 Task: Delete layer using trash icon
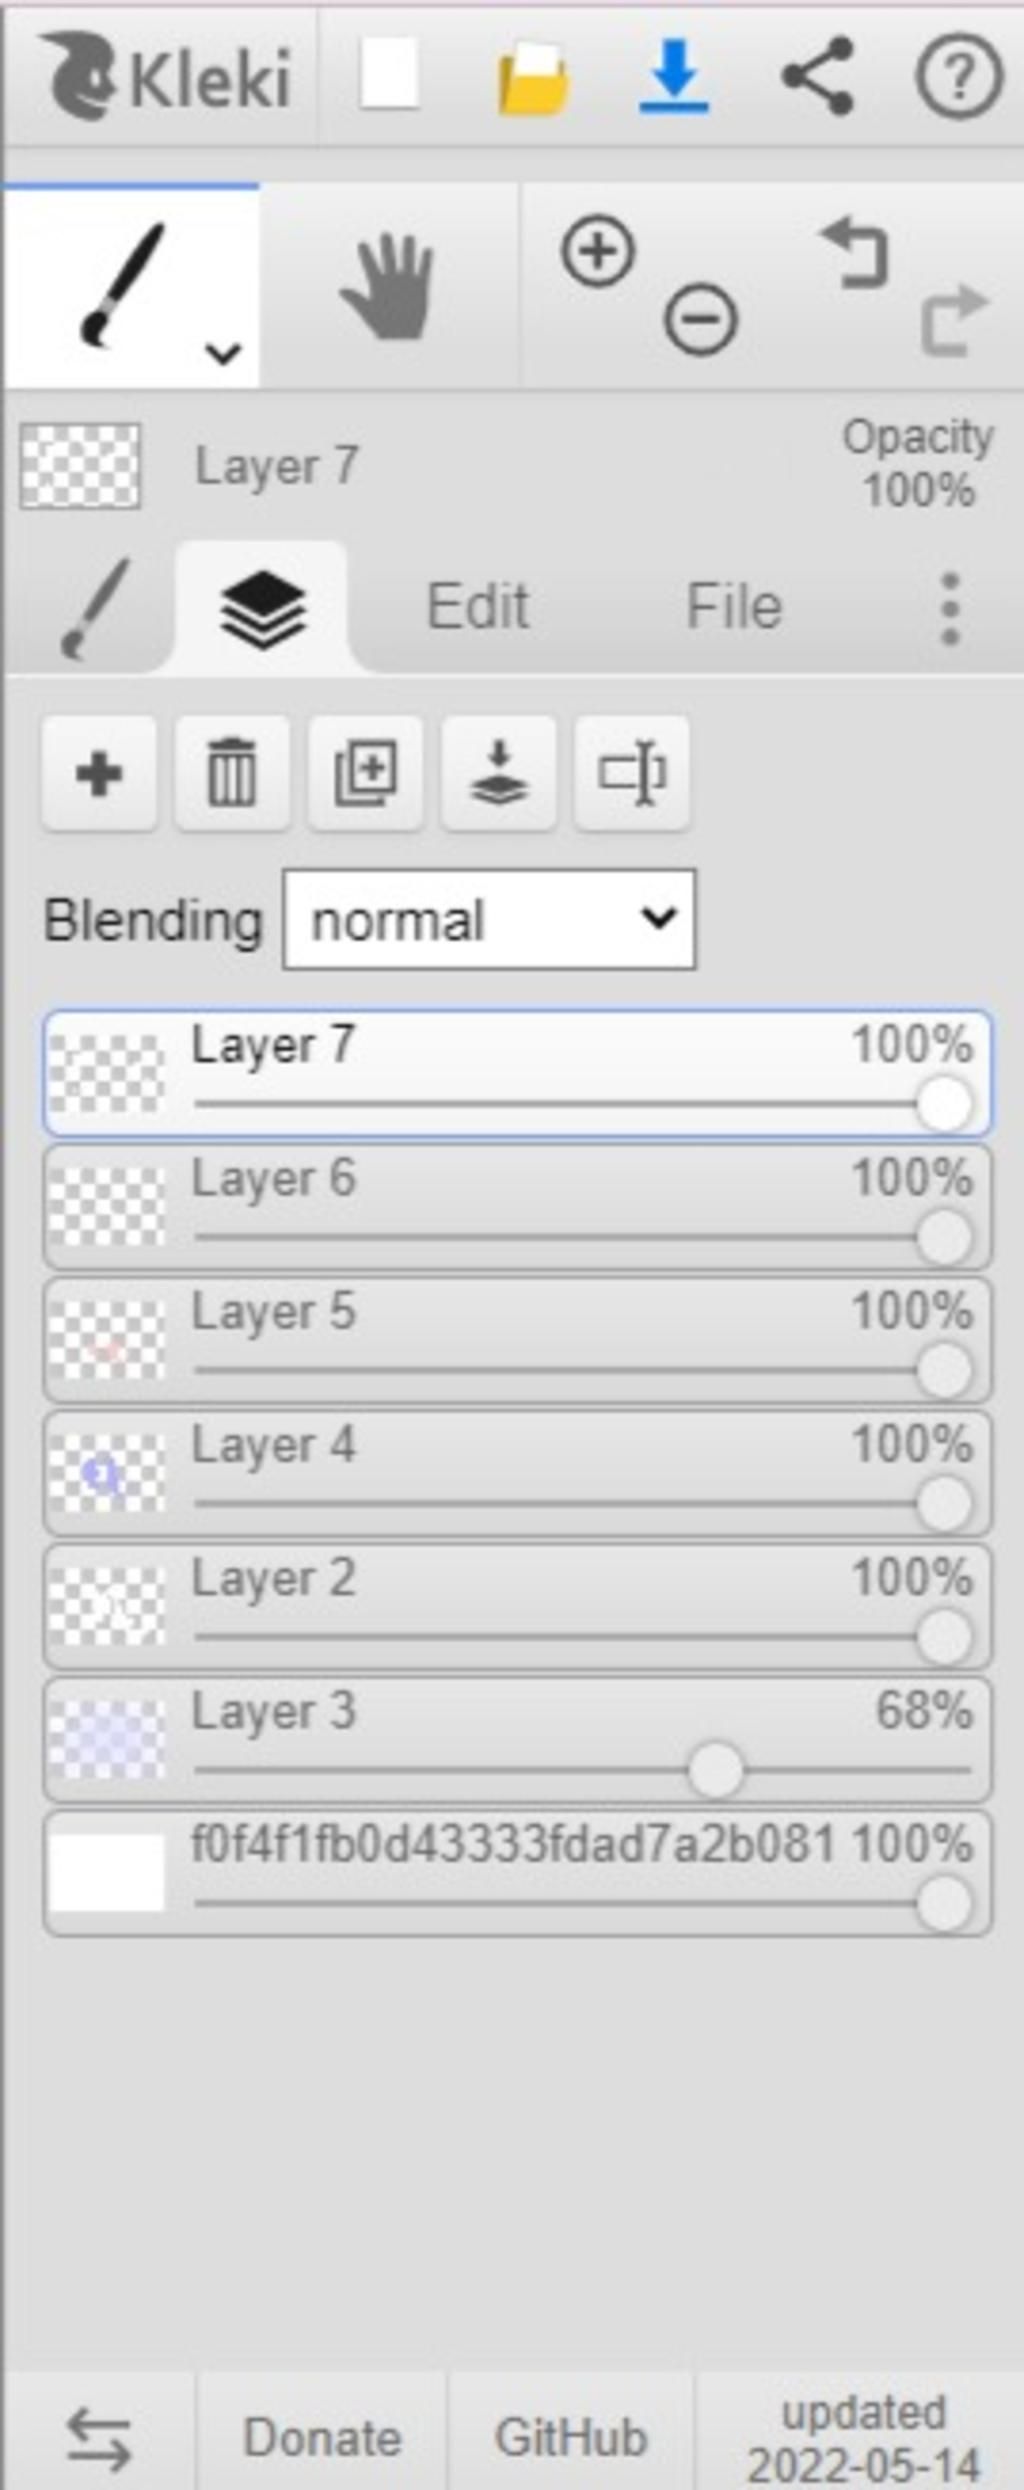[x=232, y=773]
